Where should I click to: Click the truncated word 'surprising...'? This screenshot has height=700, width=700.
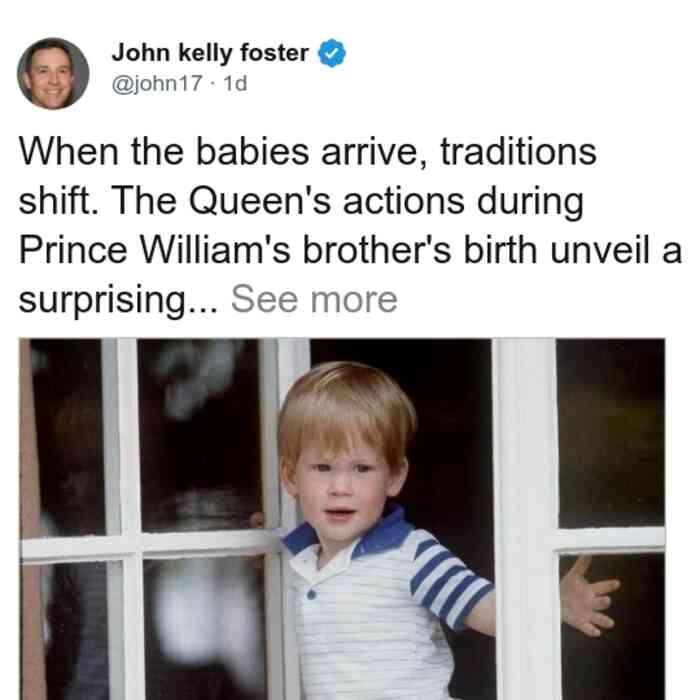click(118, 300)
